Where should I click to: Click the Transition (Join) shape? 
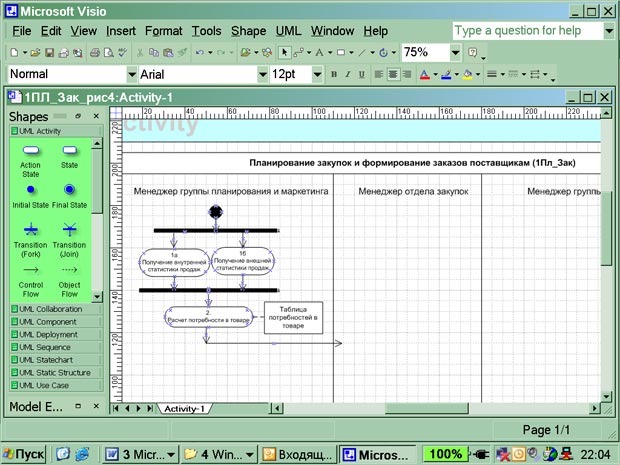[x=69, y=229]
